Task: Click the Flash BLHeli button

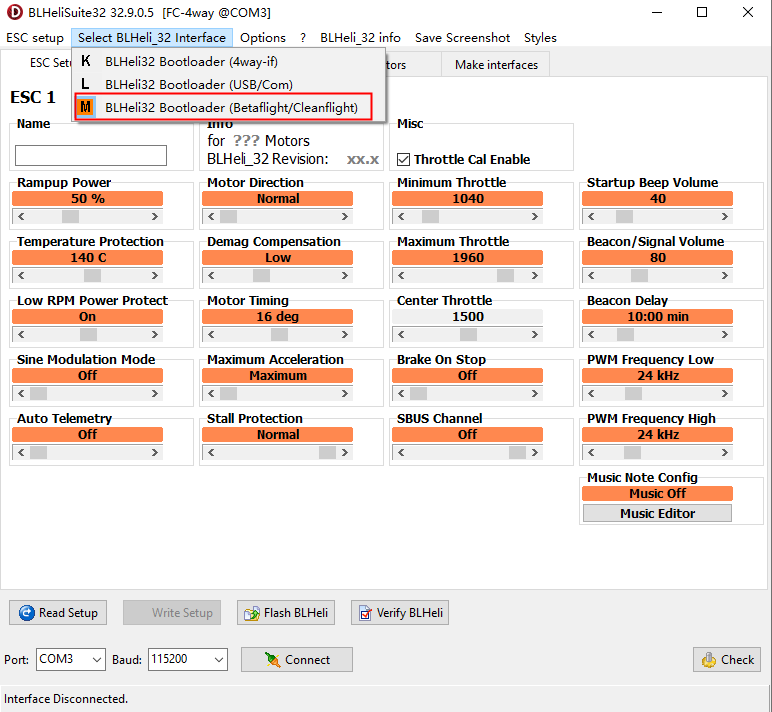Action: (286, 613)
